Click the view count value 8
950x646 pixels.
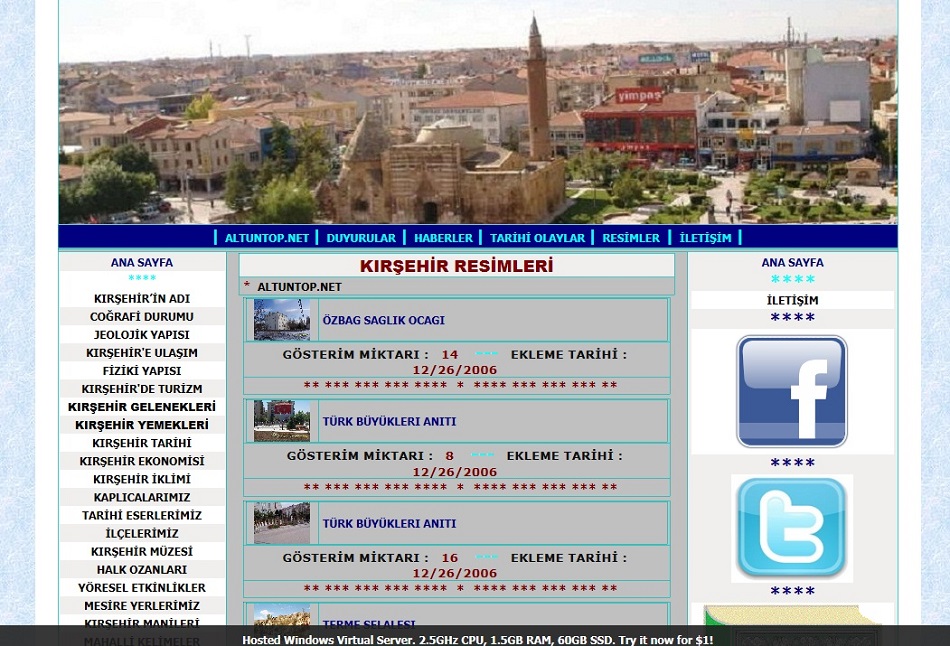[x=450, y=456]
